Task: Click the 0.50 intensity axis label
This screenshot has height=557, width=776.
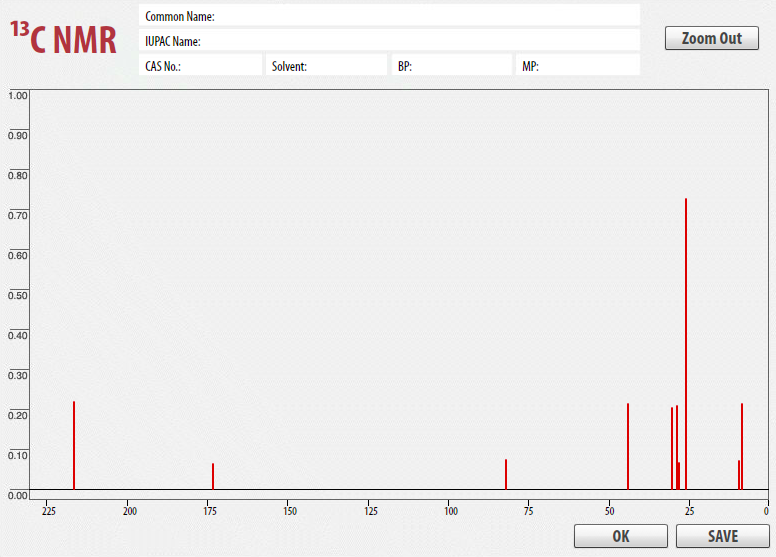Action: [x=18, y=296]
